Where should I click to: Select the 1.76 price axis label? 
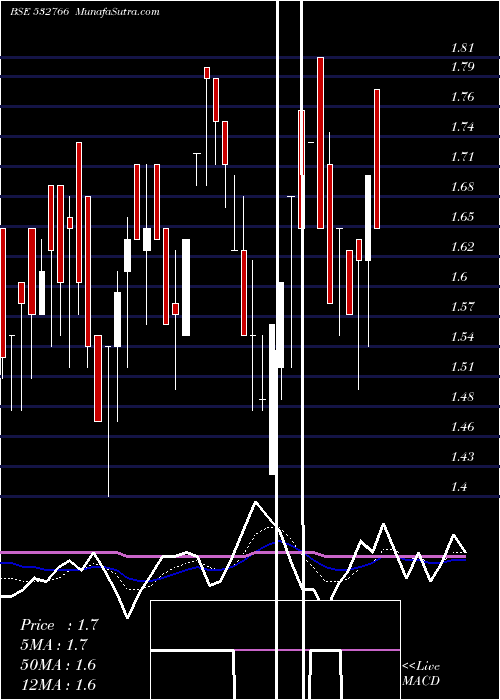coord(462,97)
